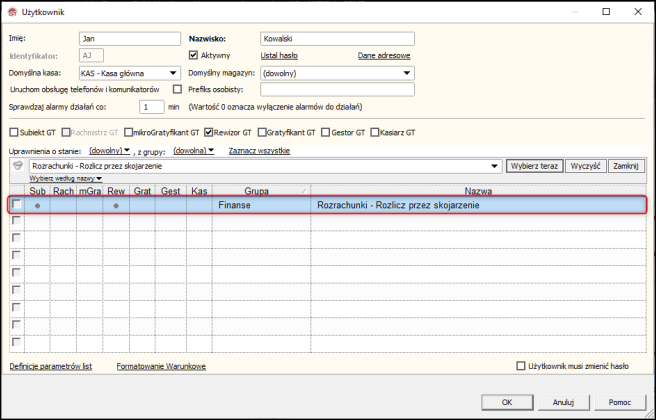656x420 pixels.
Task: Open the Wybierz według nazwy dropdown
Action: 66,179
